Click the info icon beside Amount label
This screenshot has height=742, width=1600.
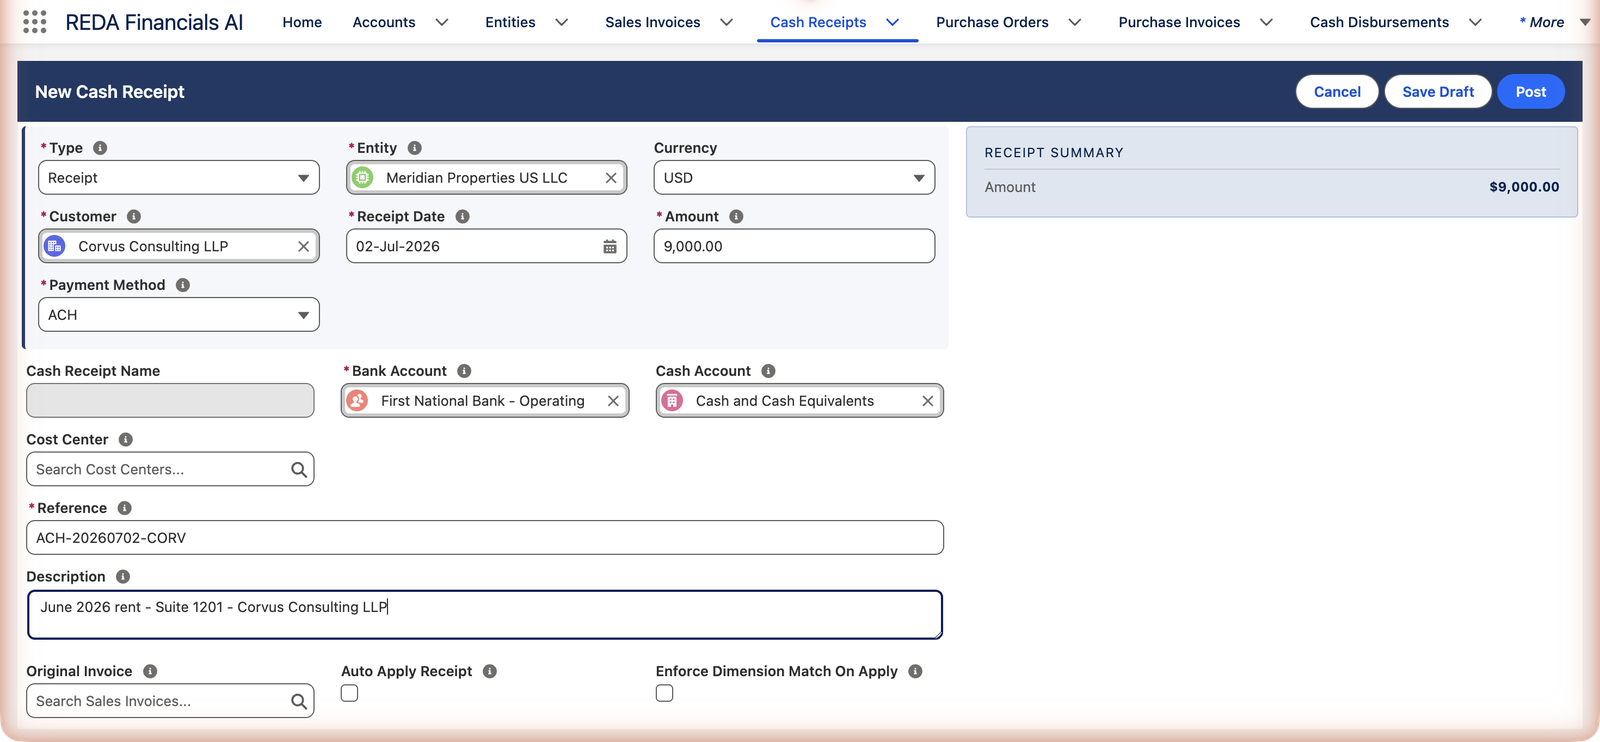tap(736, 217)
